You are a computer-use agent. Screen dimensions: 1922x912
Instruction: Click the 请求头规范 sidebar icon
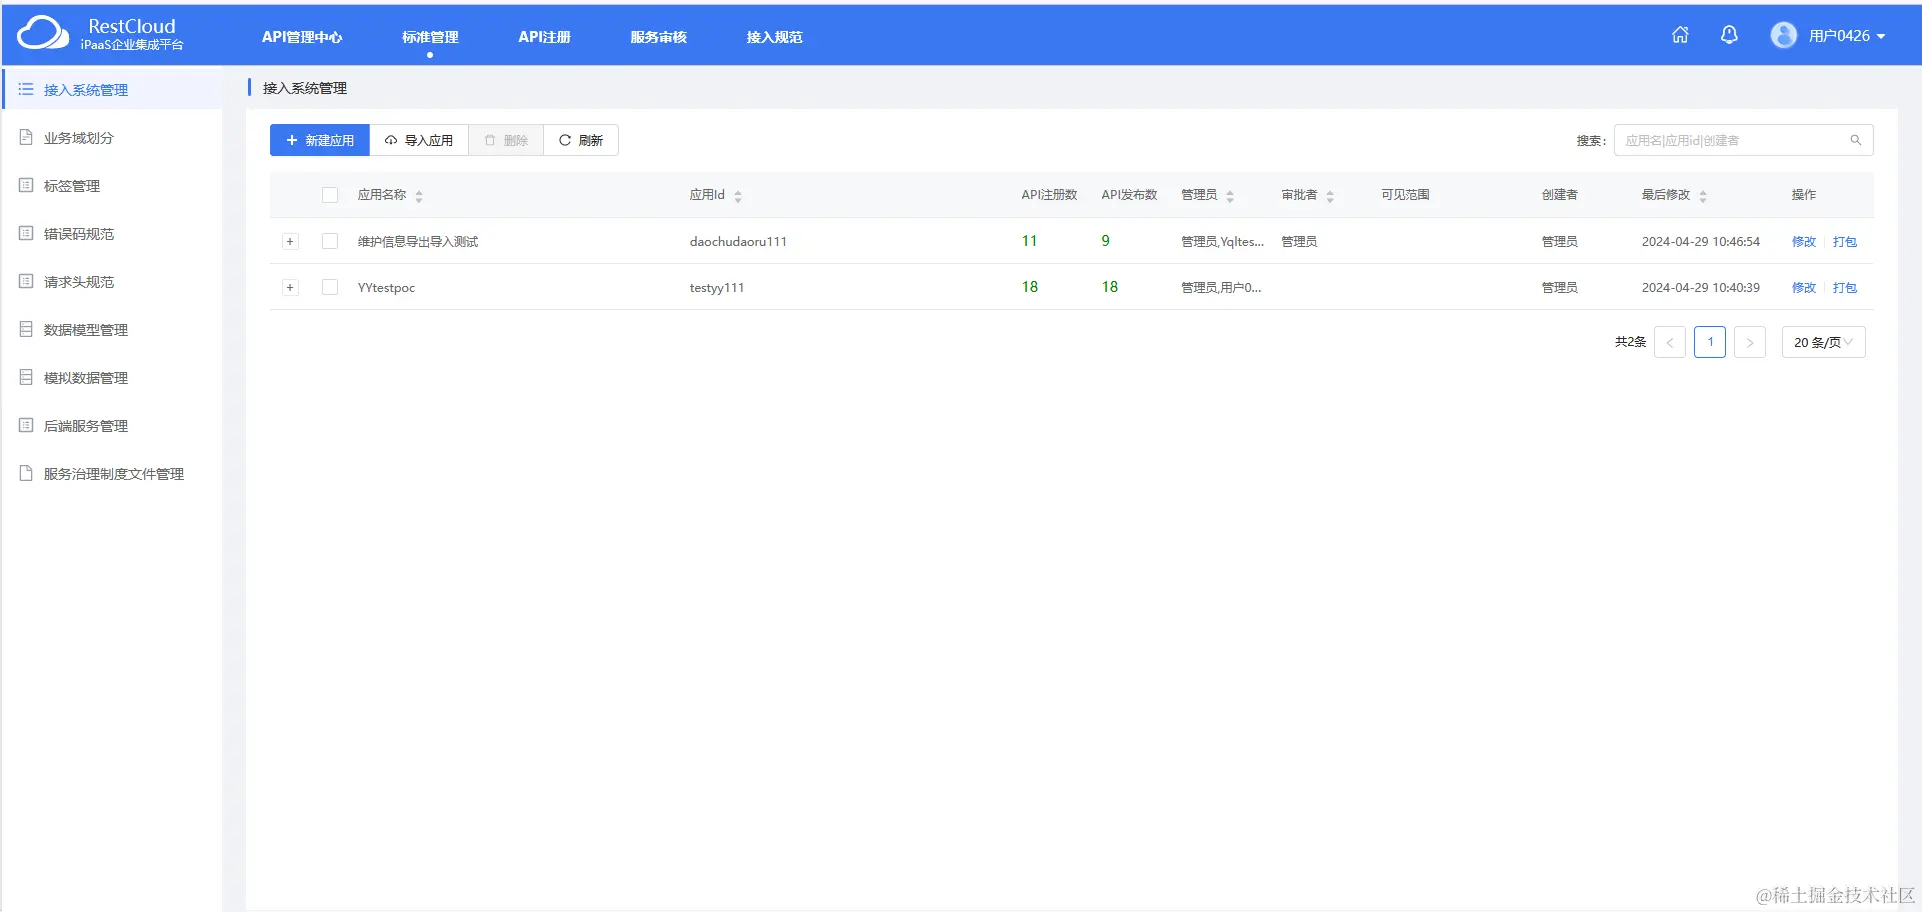point(26,281)
